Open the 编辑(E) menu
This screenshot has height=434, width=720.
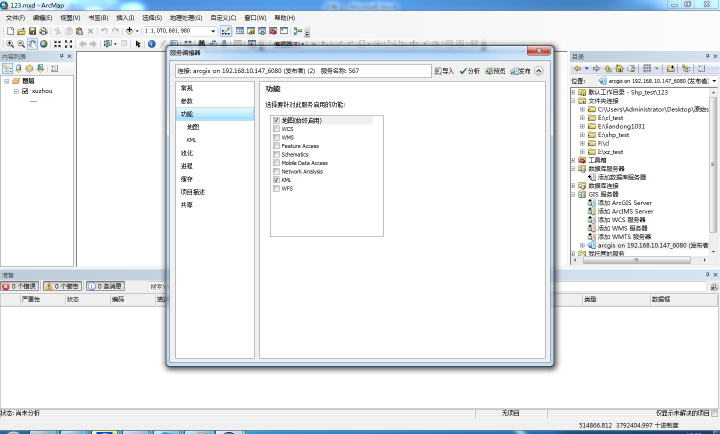click(42, 18)
